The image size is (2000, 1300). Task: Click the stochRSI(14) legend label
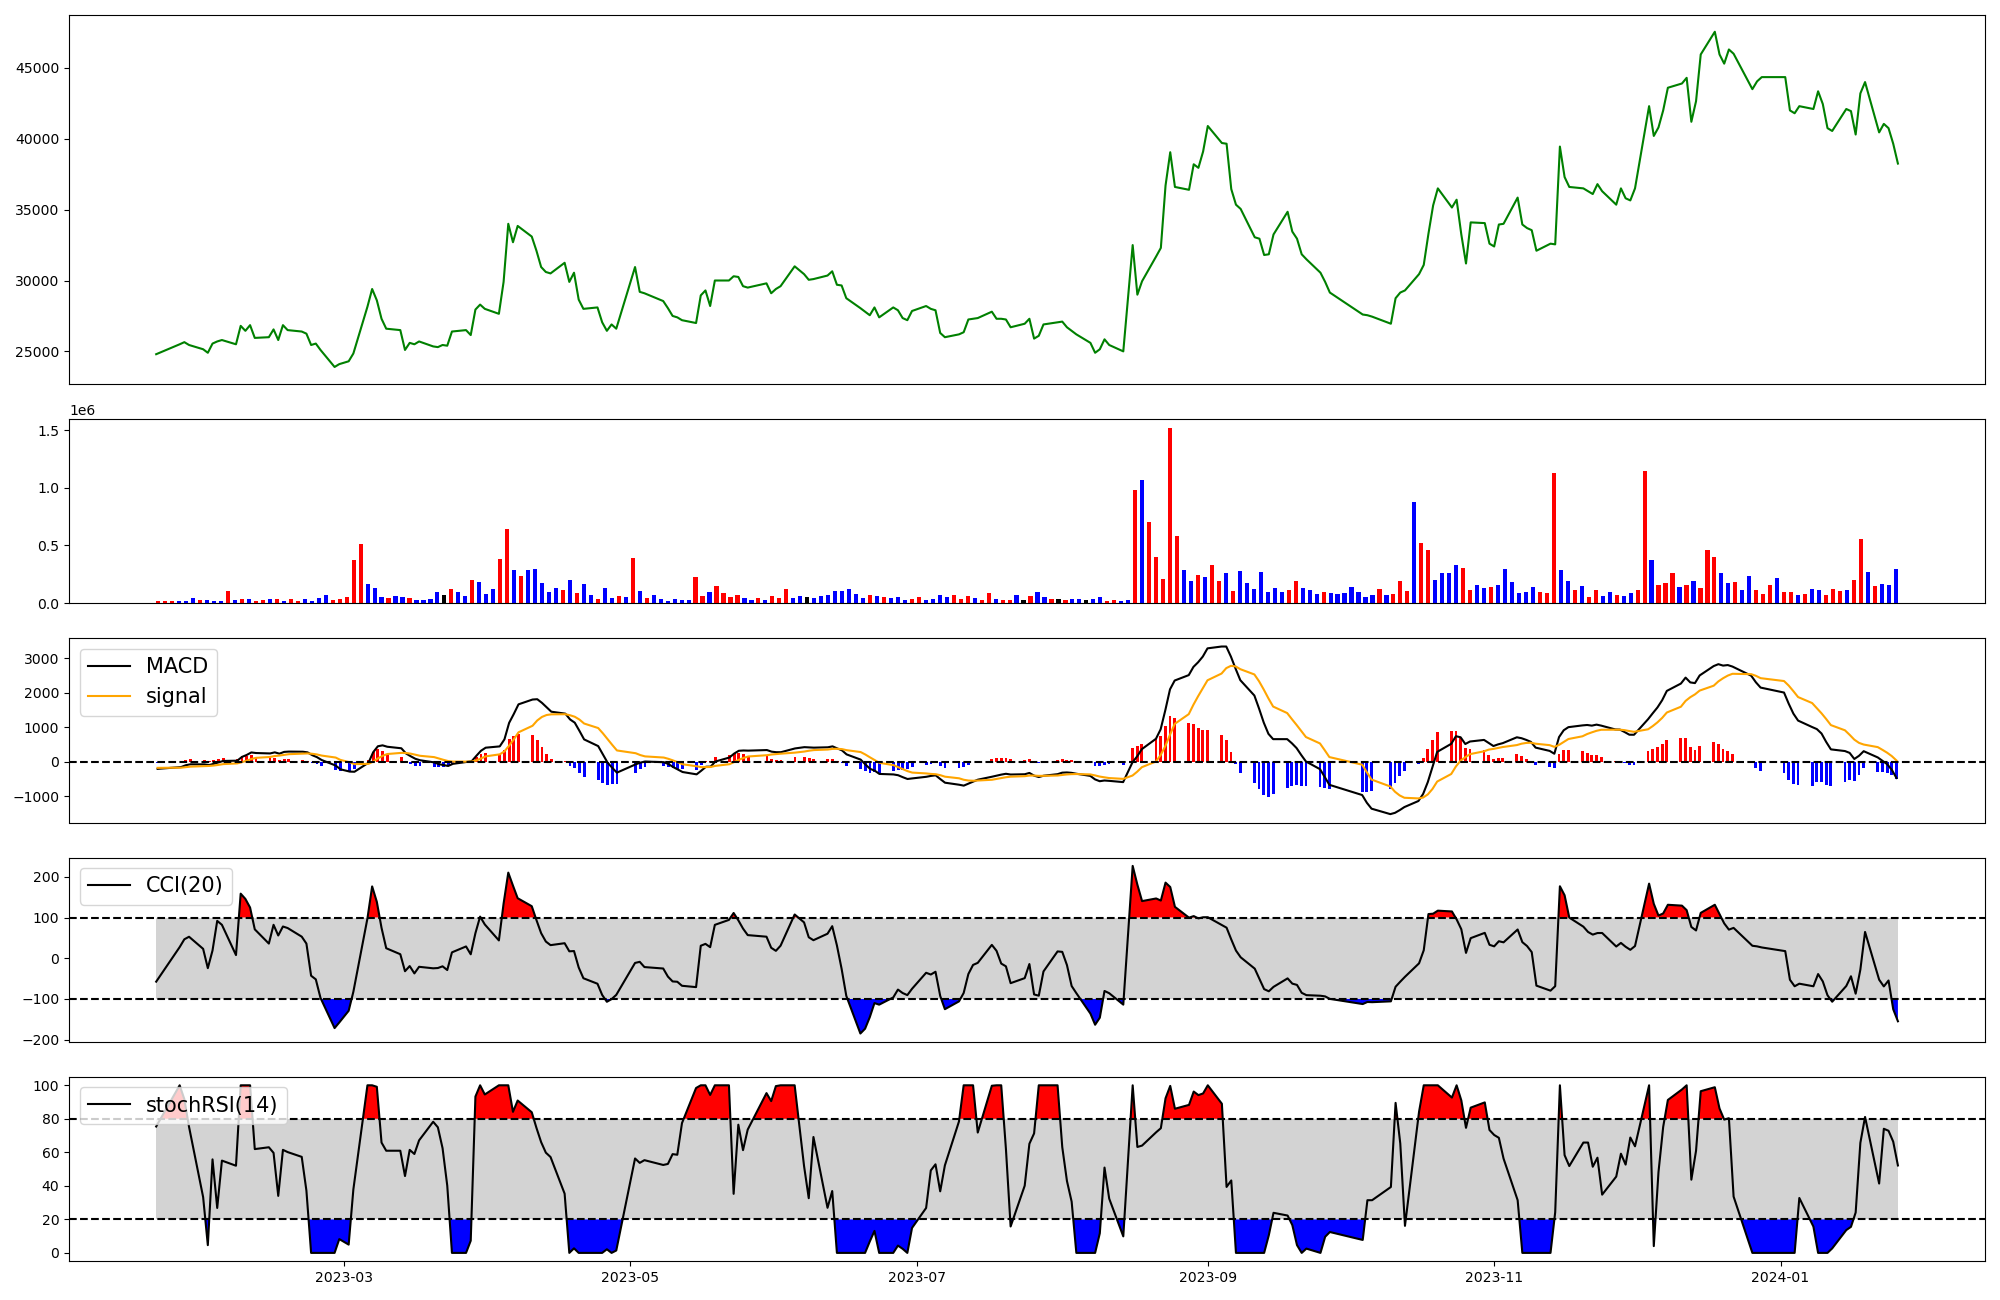211,1105
